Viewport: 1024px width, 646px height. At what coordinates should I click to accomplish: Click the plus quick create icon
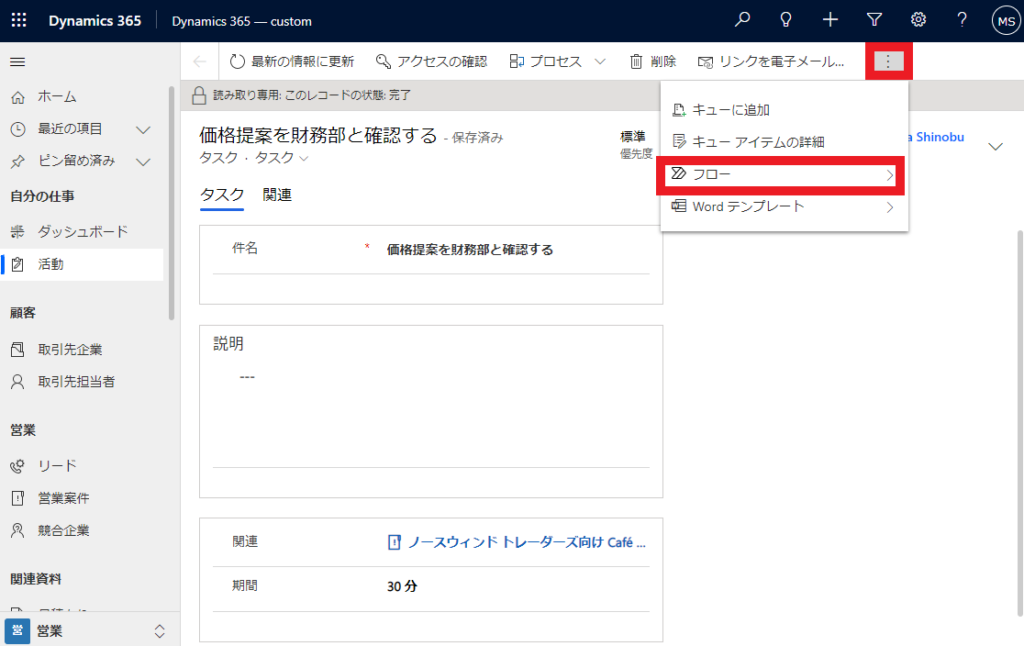pyautogui.click(x=830, y=20)
